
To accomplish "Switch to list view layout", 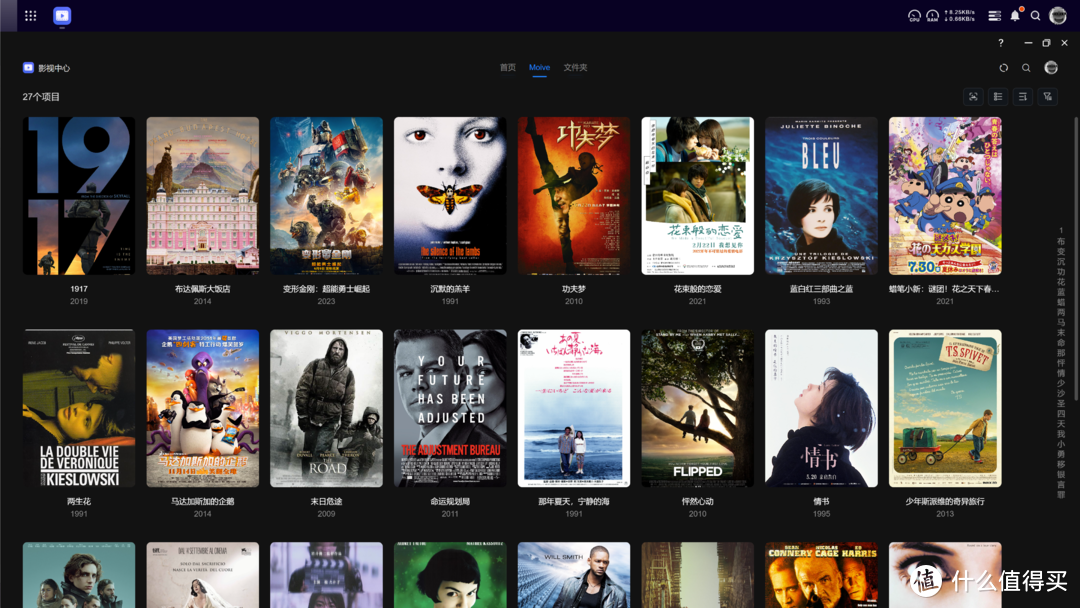I will 998,96.
